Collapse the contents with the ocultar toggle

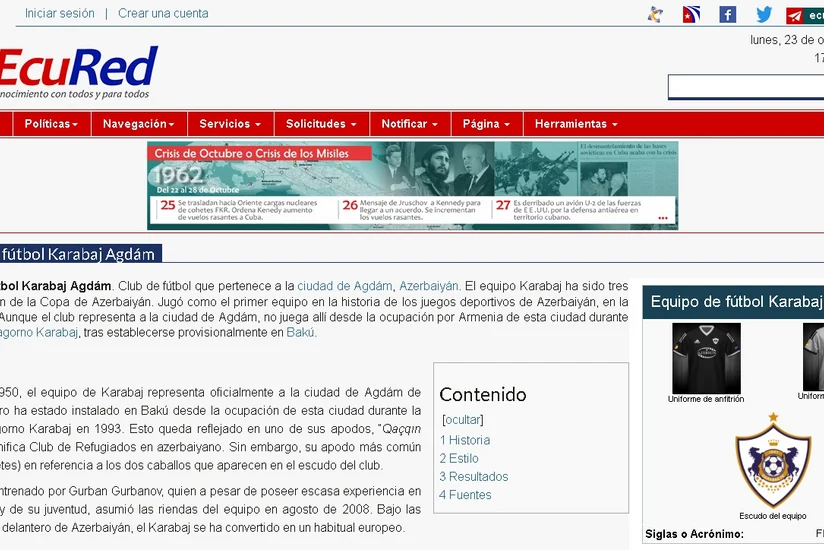[x=463, y=420]
